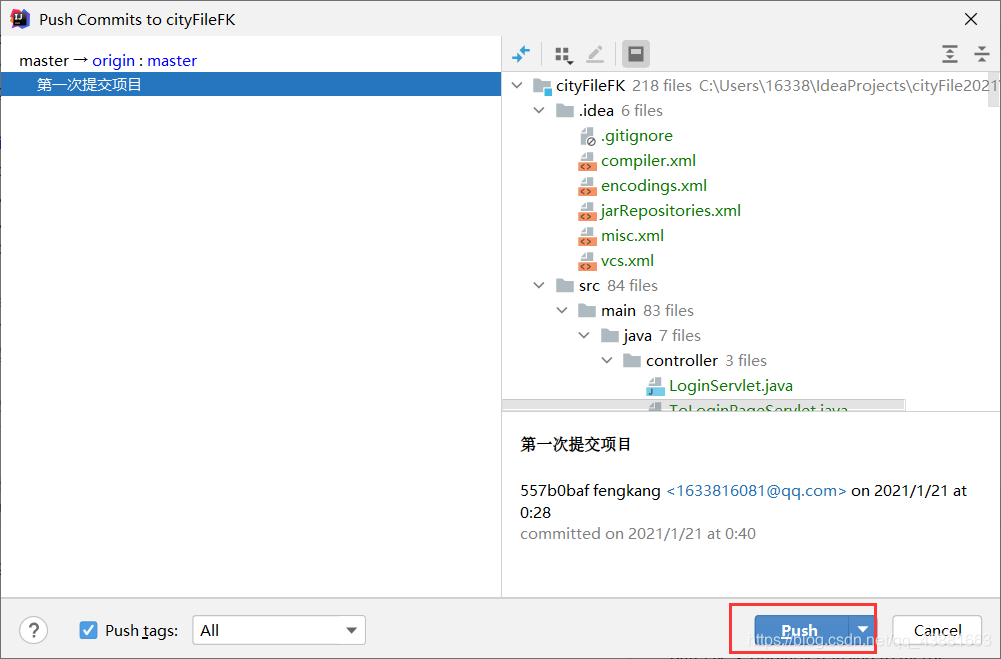Click the compiler.xml file icon

click(x=587, y=161)
